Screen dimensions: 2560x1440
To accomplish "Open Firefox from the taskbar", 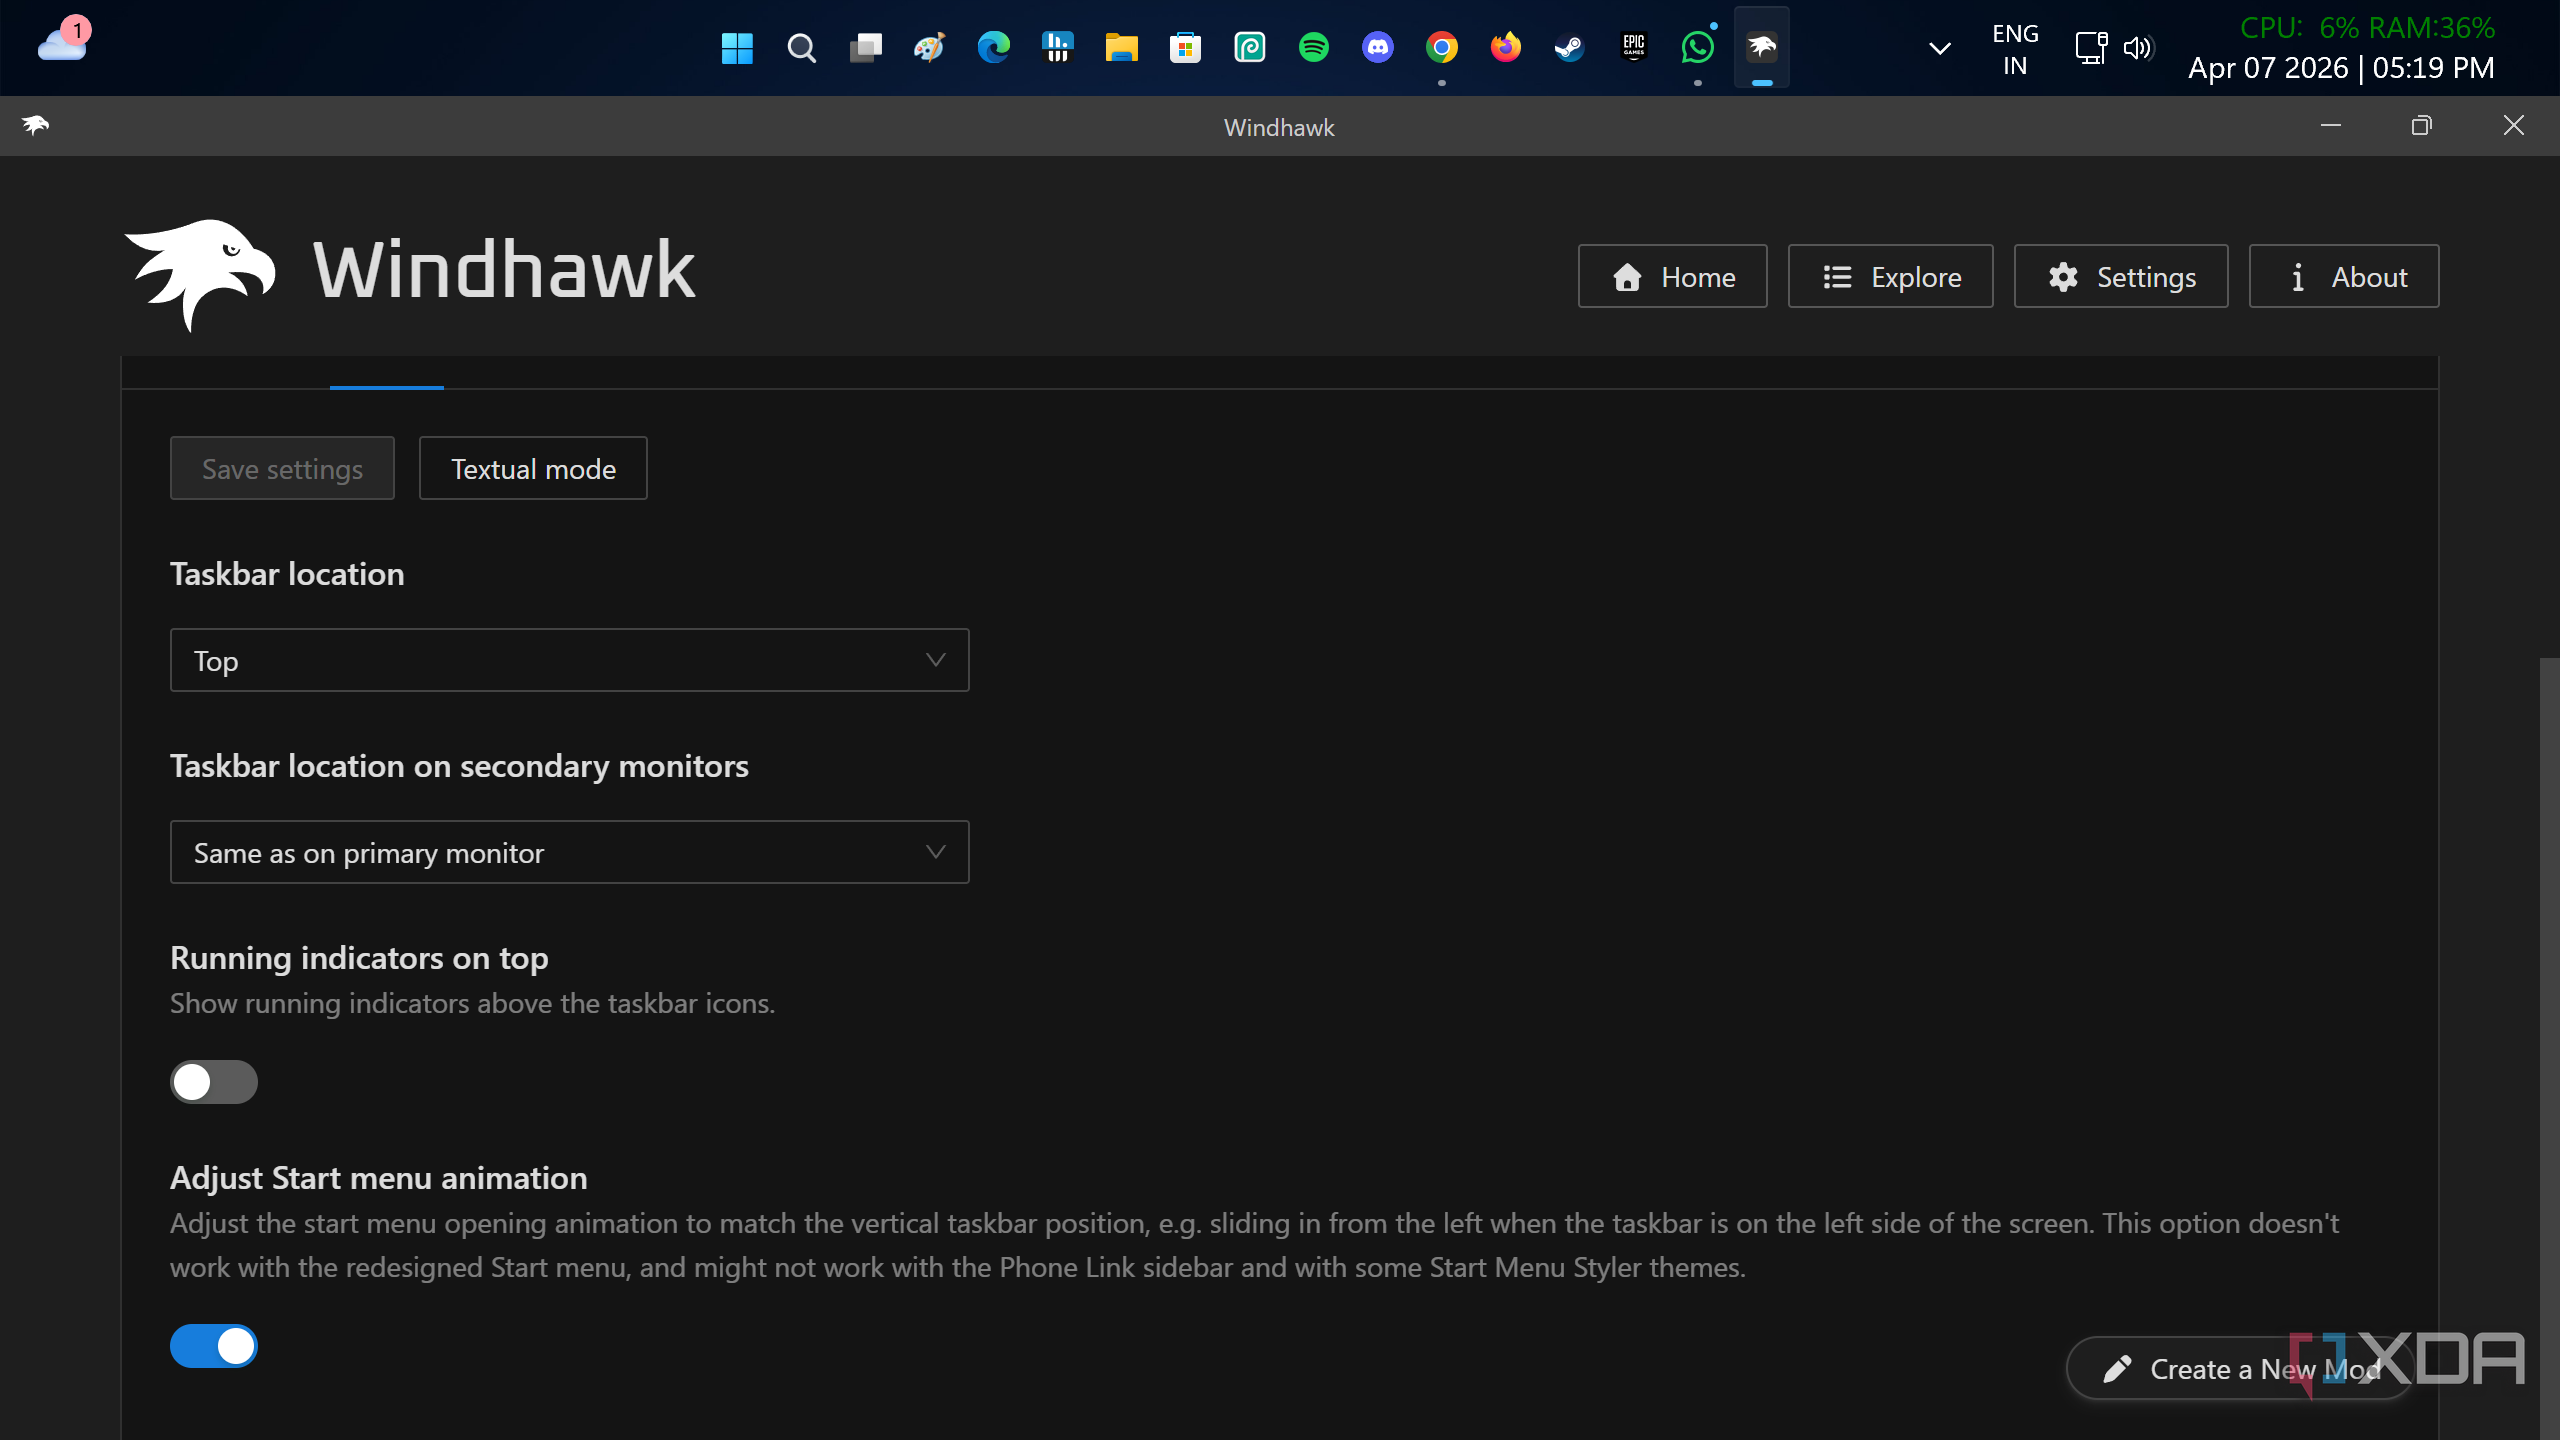I will (1505, 48).
